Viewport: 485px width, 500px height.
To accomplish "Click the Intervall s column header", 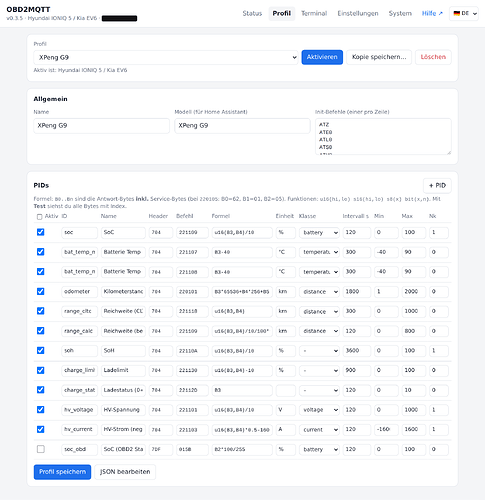I will pos(356,216).
